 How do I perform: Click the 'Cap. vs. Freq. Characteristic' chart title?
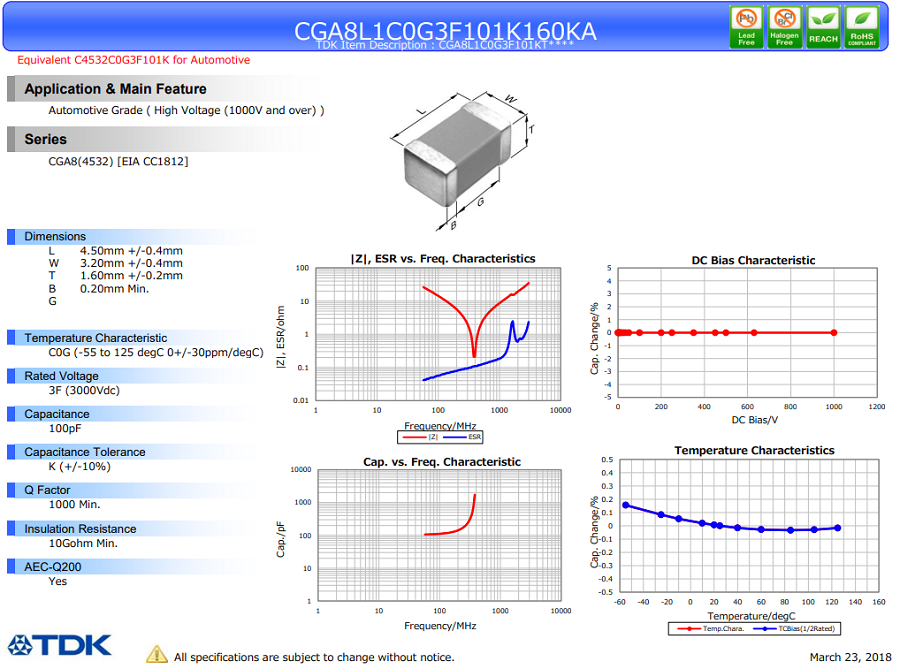pyautogui.click(x=442, y=462)
